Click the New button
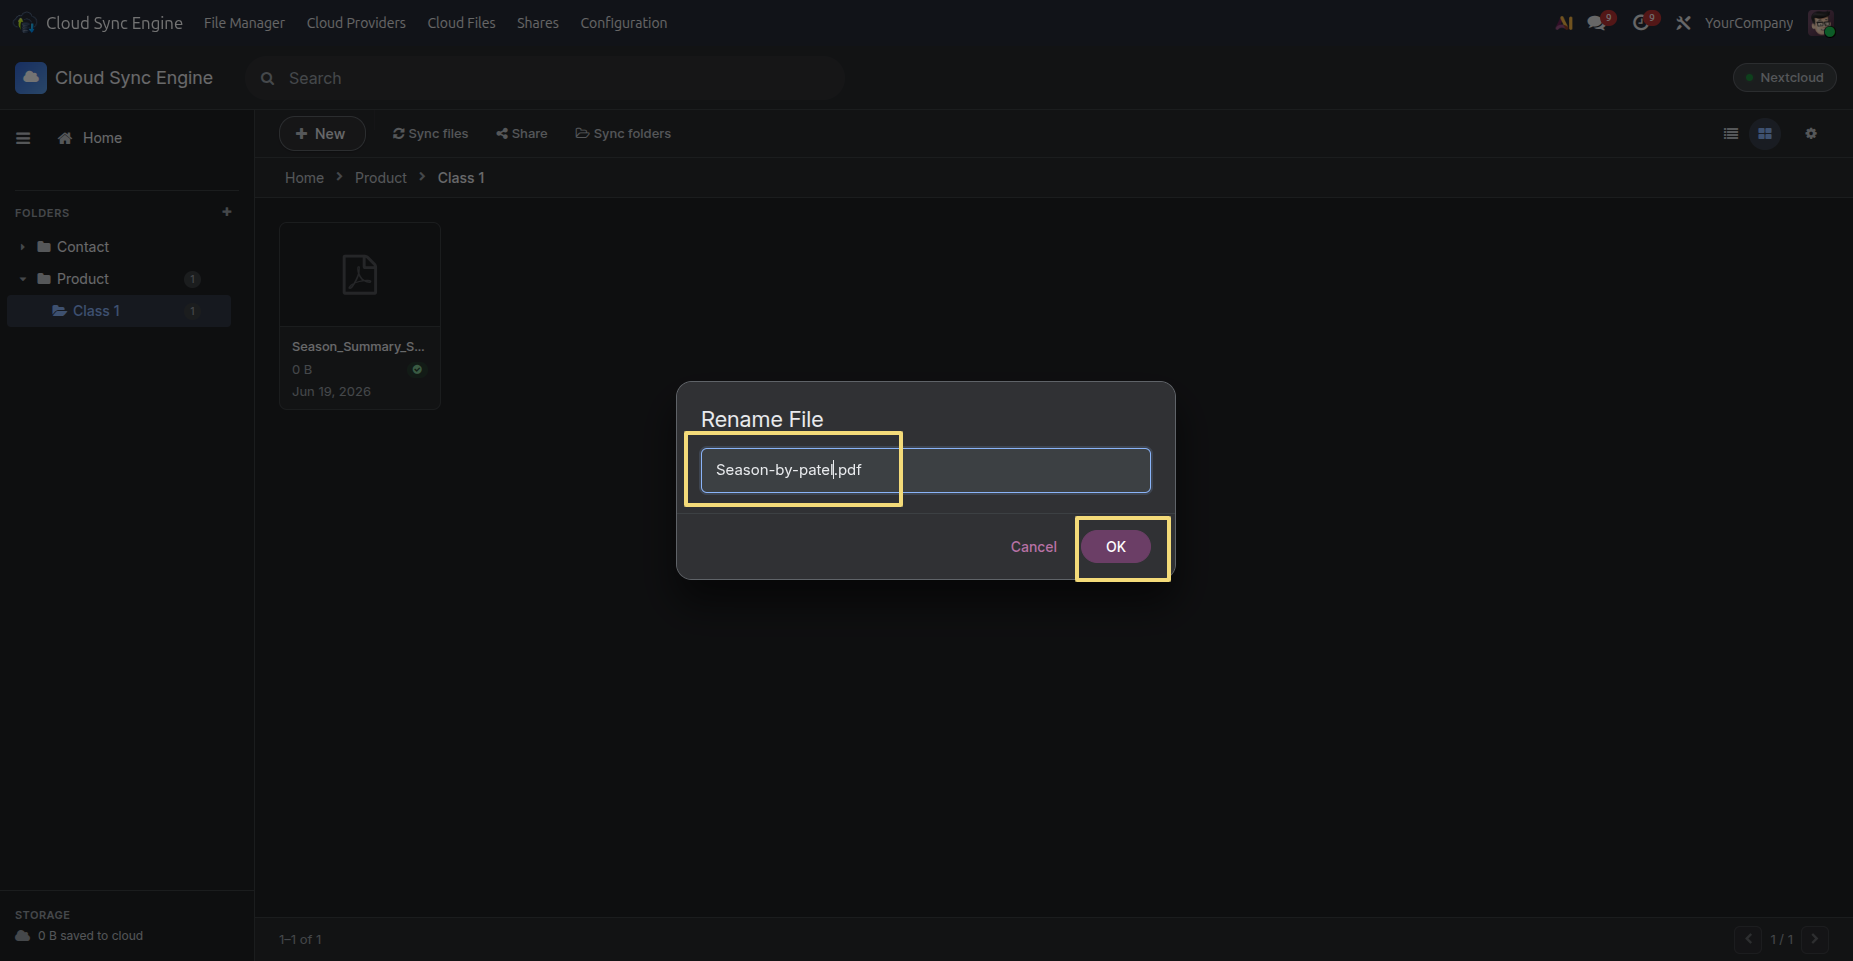The height and width of the screenshot is (961, 1853). [x=321, y=134]
